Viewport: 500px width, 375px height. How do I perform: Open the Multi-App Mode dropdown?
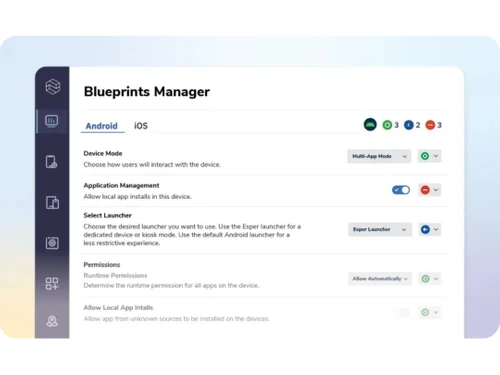379,156
